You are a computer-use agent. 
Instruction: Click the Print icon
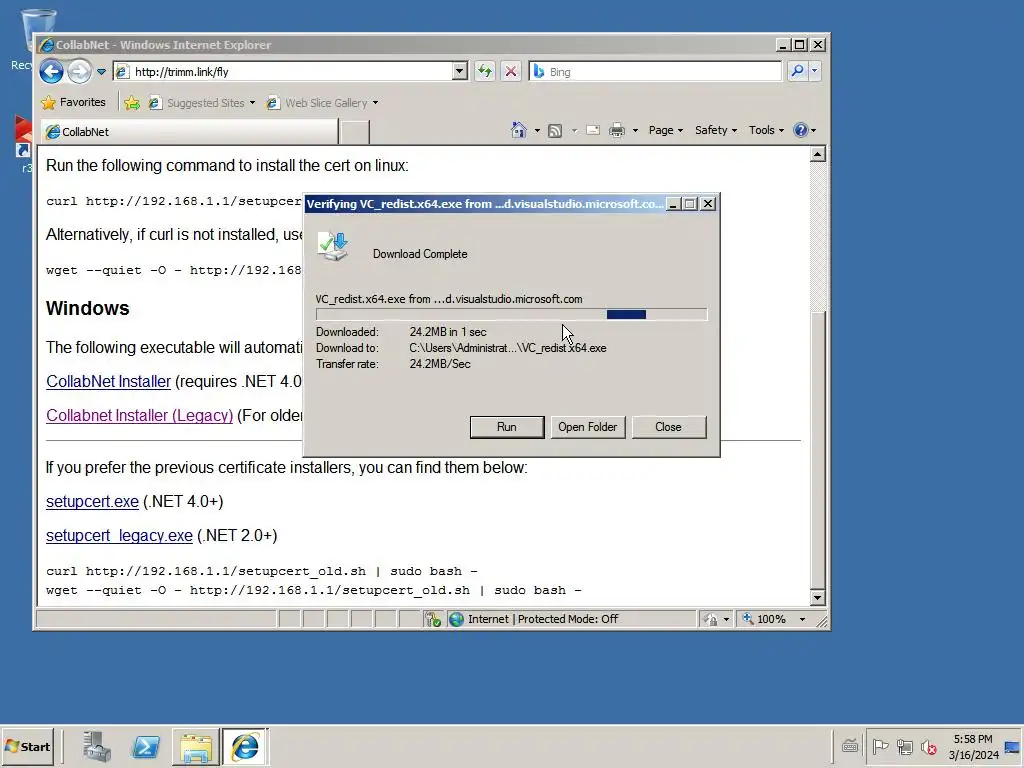click(x=616, y=130)
